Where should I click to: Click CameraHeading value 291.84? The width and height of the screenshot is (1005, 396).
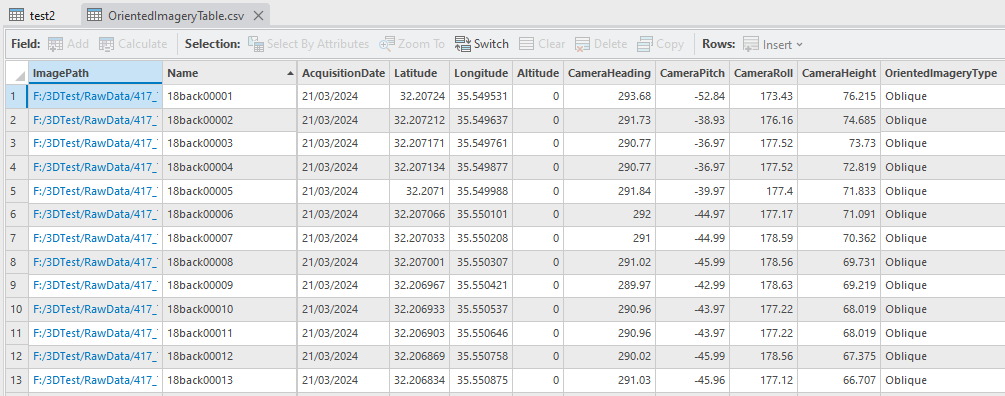pos(609,192)
